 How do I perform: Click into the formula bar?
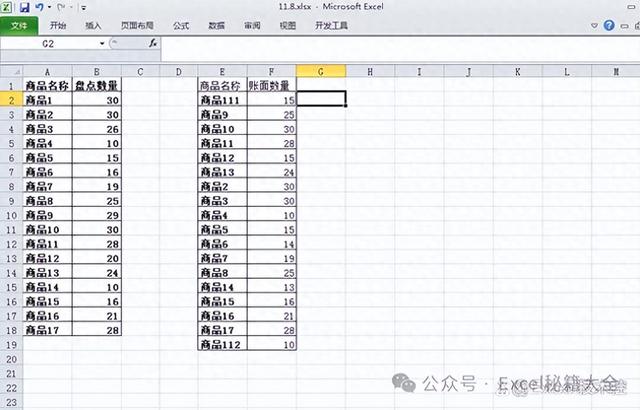[400, 44]
